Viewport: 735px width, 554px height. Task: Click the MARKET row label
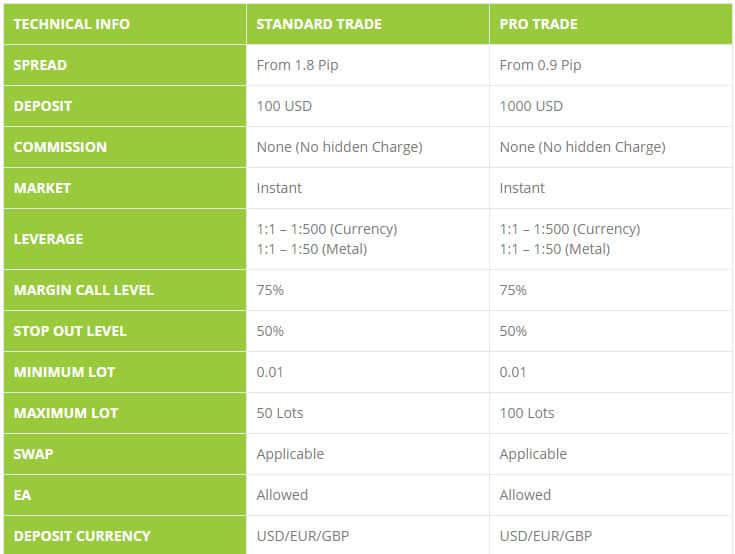tap(42, 188)
